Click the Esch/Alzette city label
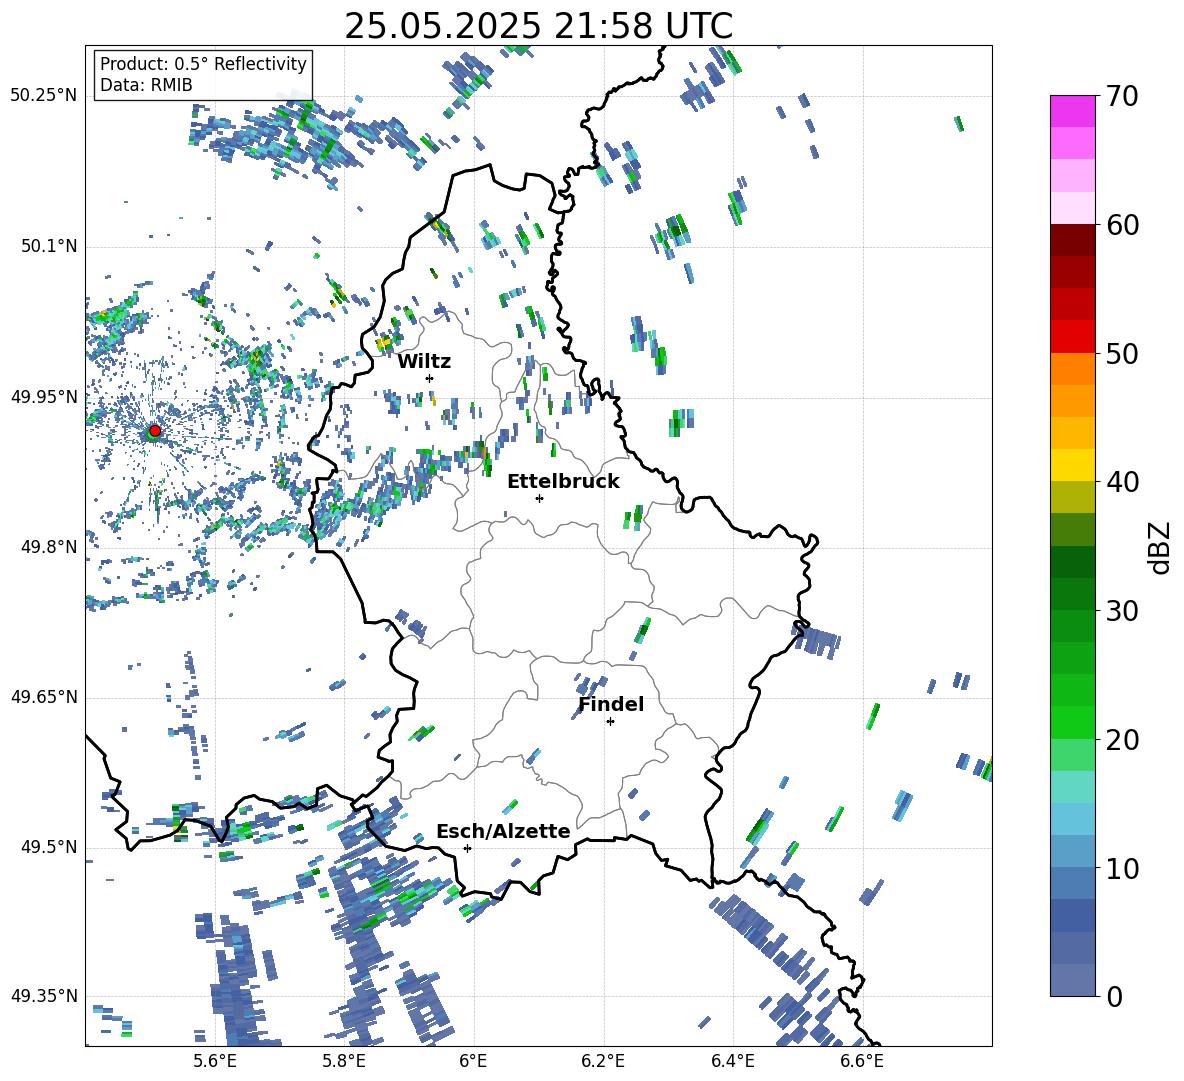This screenshot has width=1184, height=1081. point(503,832)
